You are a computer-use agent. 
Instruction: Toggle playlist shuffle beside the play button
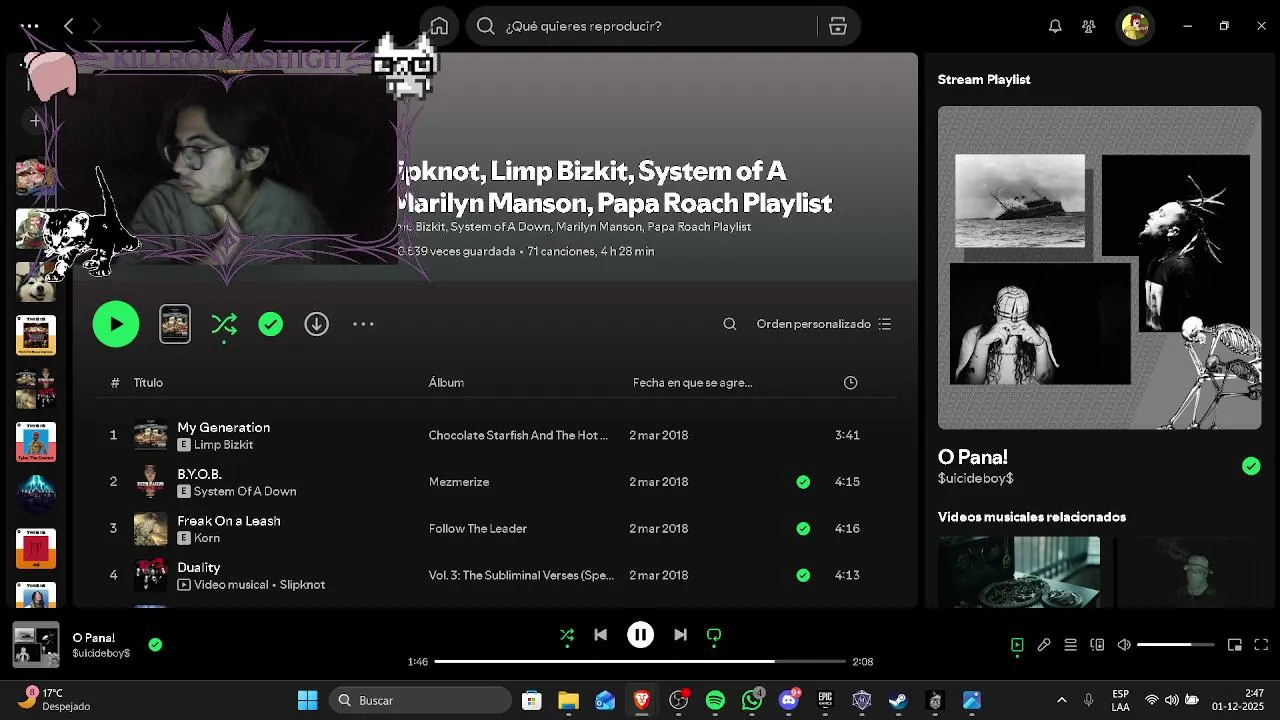224,324
